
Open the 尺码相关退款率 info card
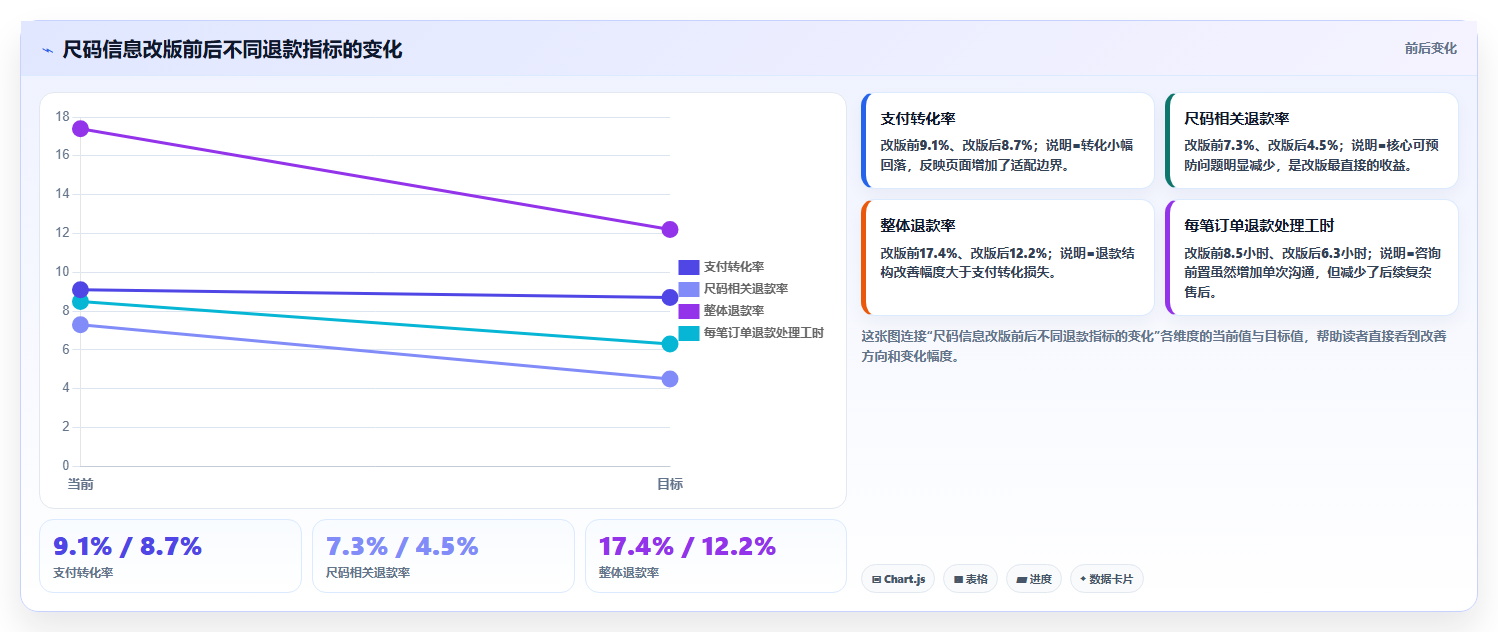tap(1312, 140)
